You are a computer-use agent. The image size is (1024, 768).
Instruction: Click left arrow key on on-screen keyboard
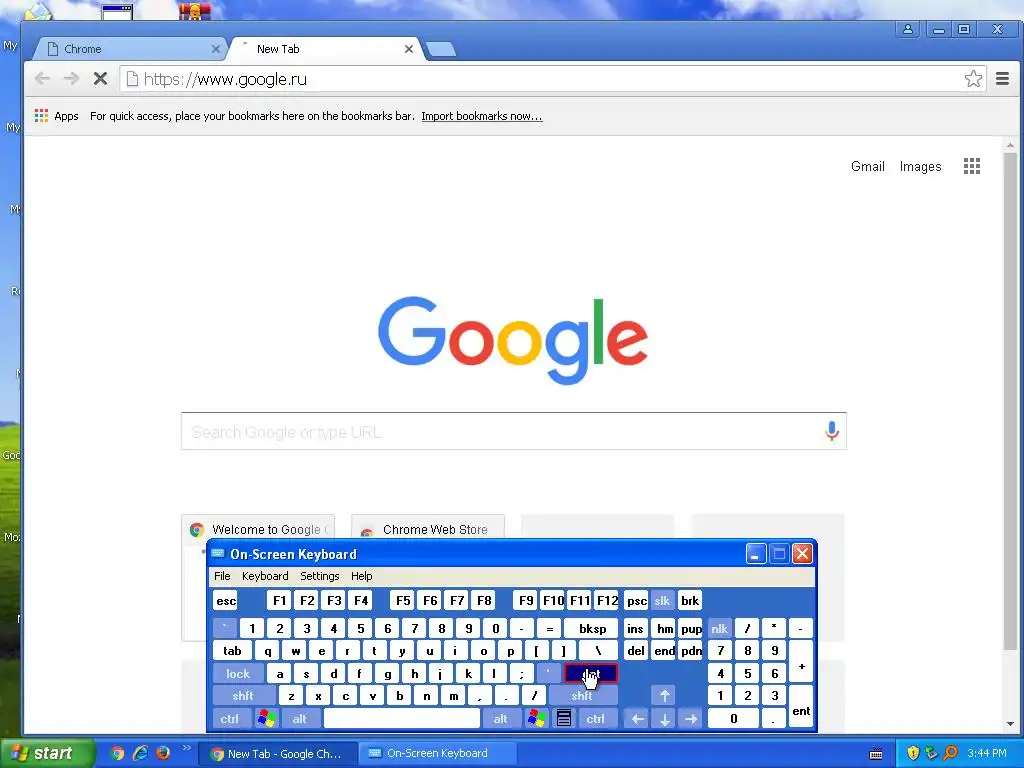[637, 718]
